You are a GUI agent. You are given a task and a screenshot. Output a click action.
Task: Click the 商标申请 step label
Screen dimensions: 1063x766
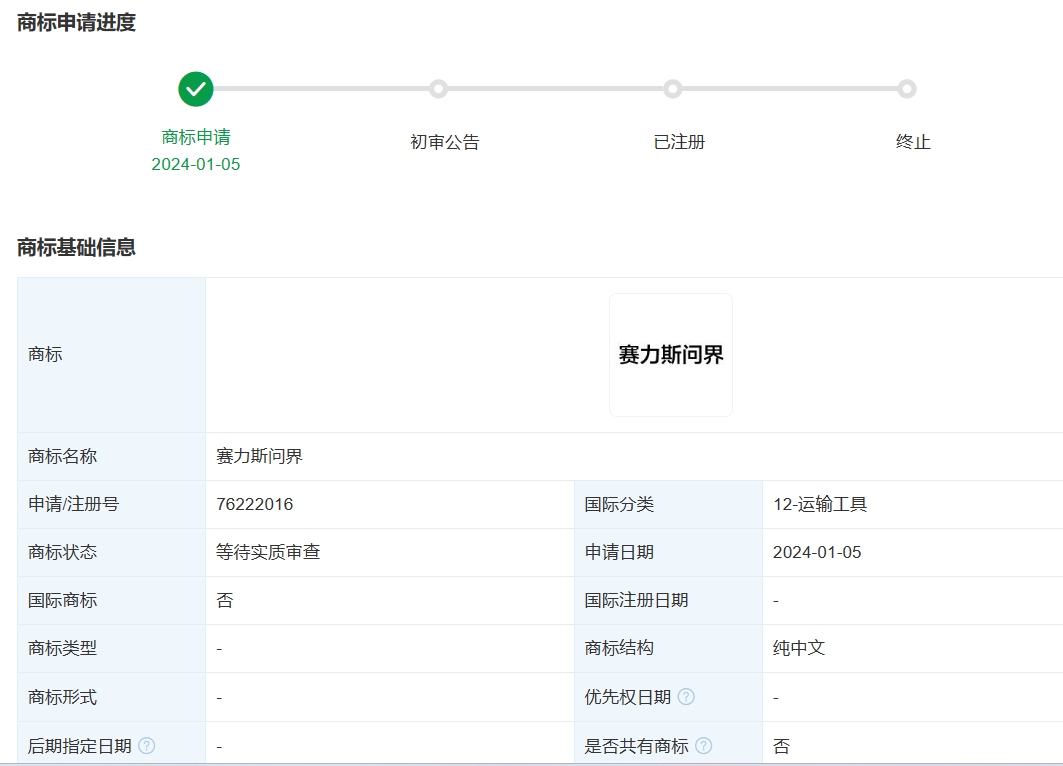click(196, 137)
